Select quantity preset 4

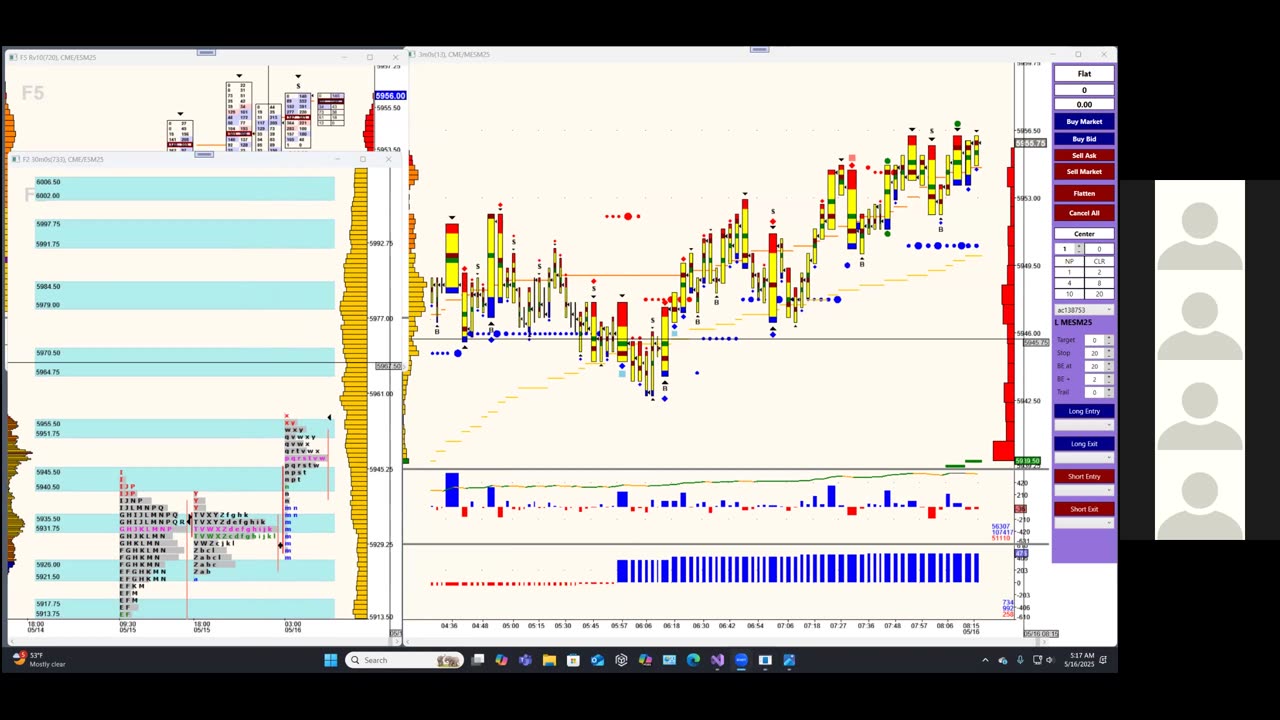(x=1068, y=283)
